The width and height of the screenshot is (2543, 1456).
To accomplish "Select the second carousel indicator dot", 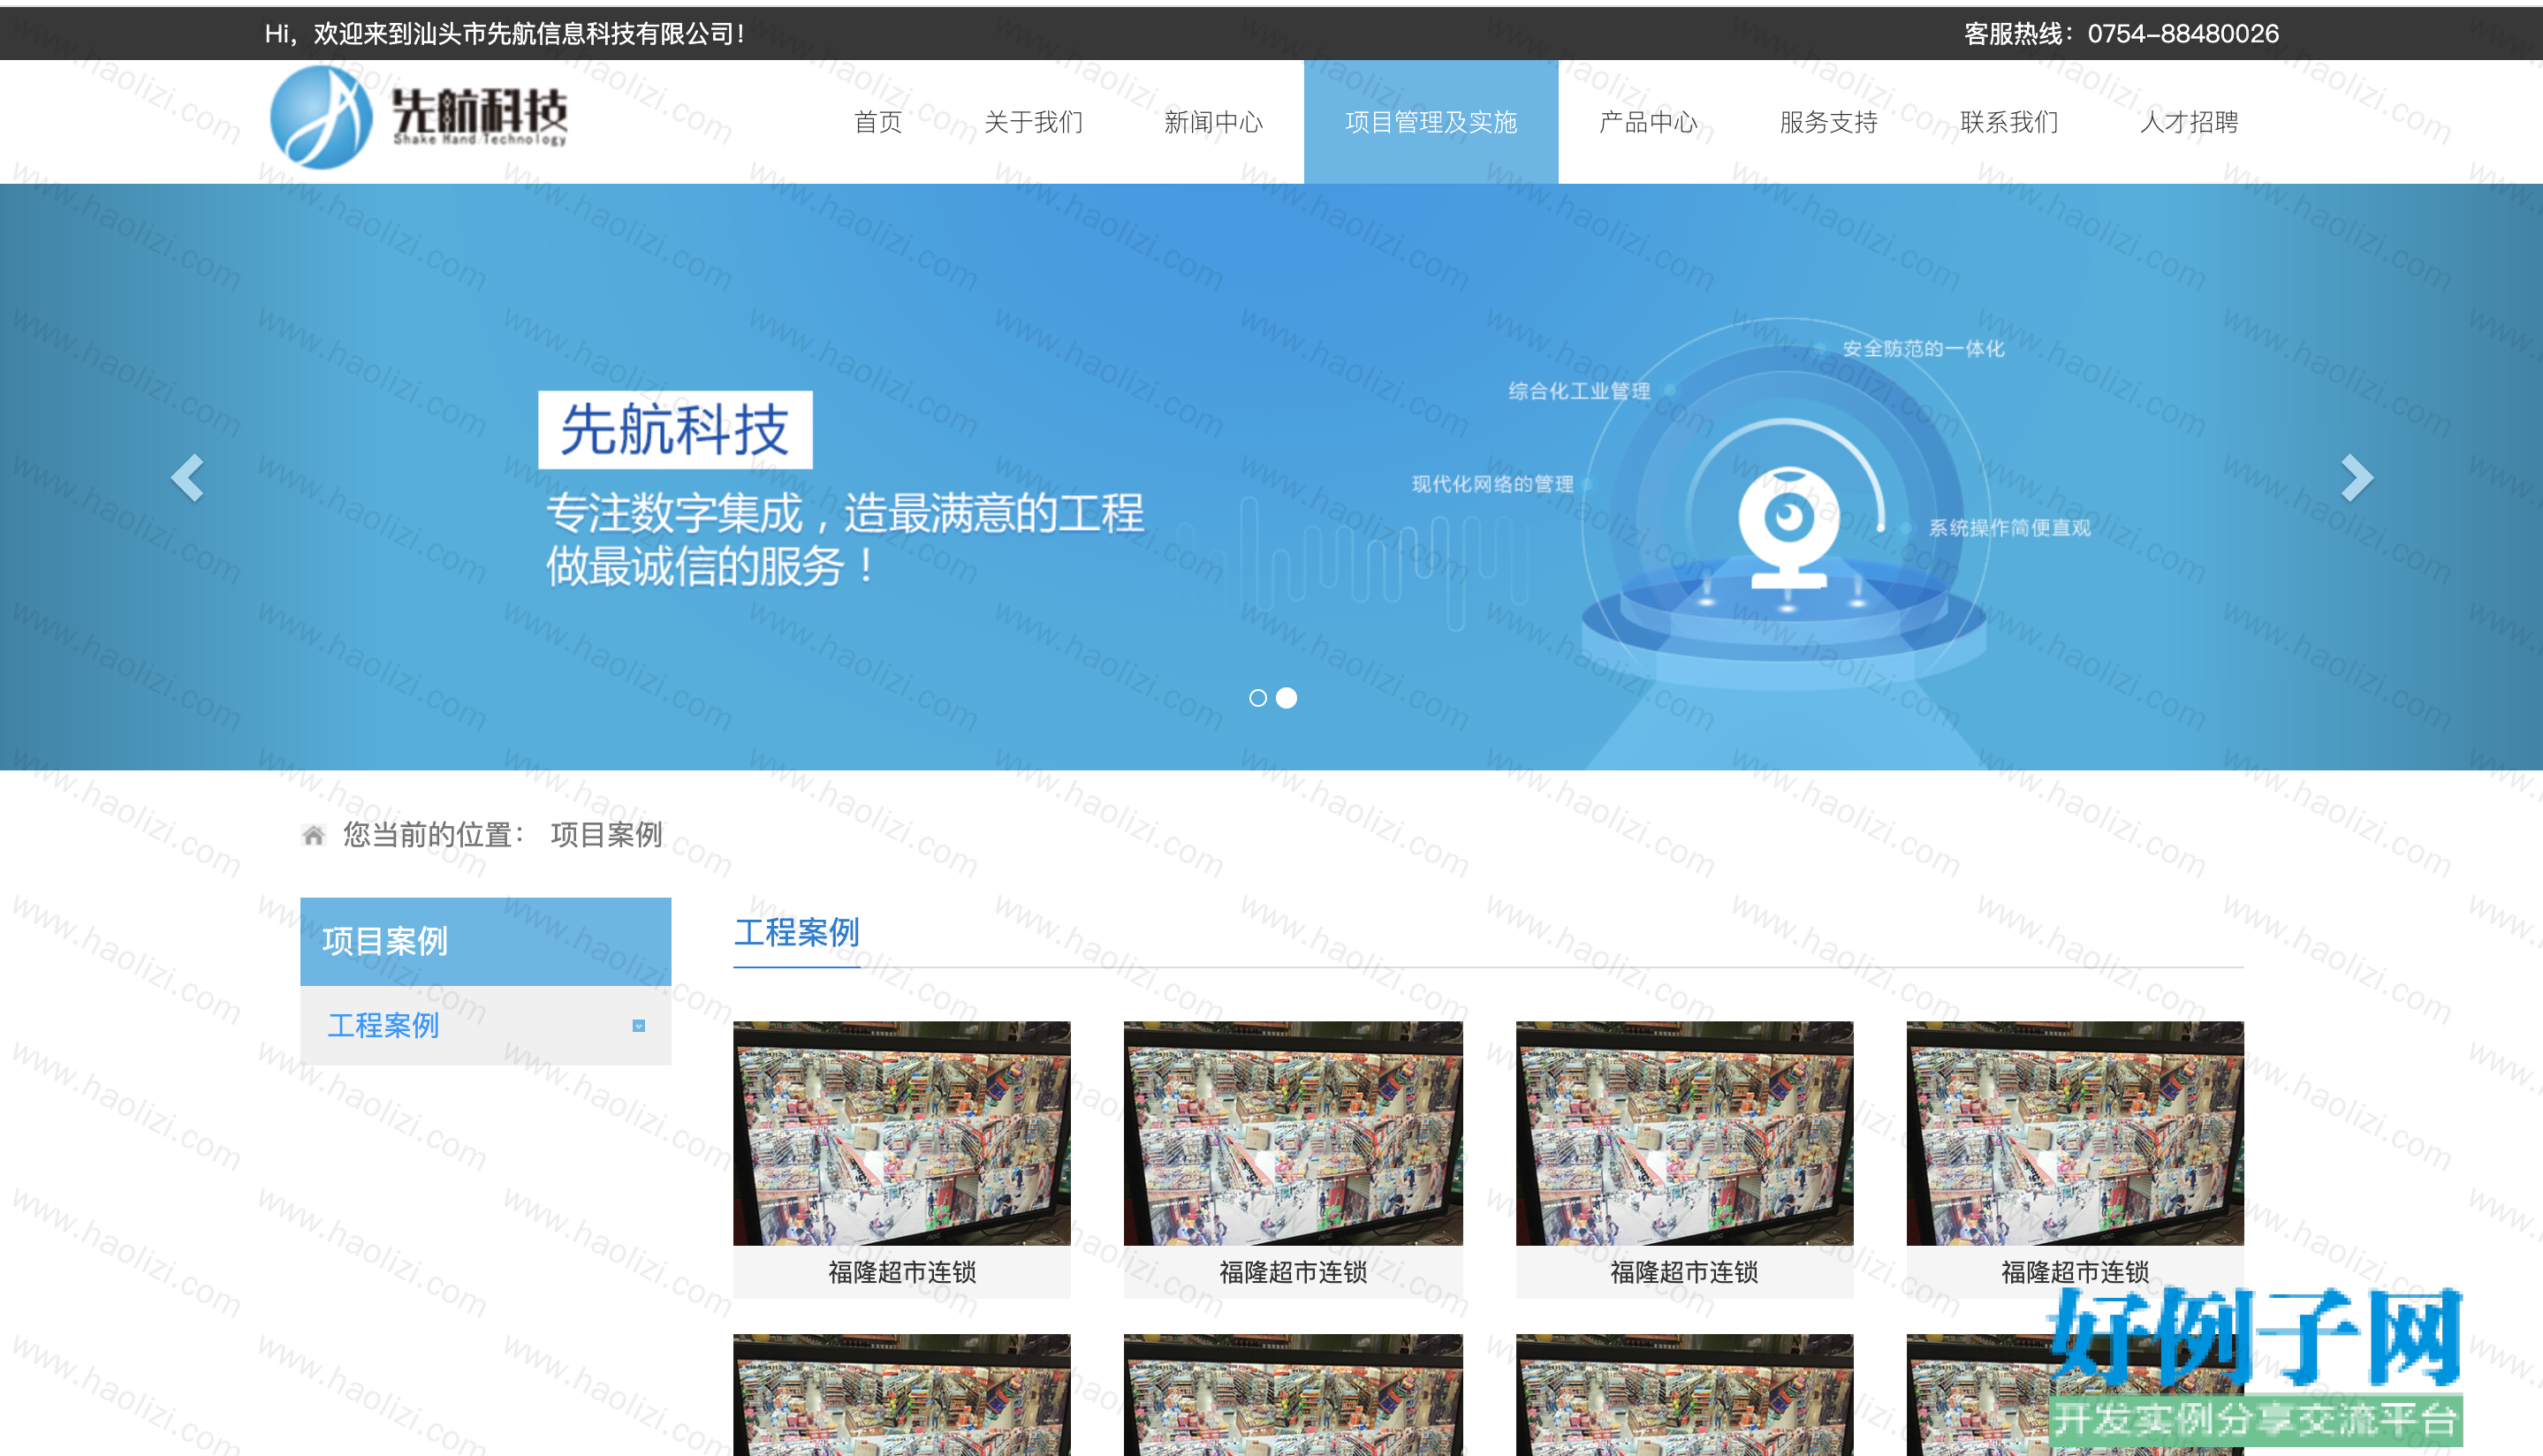I will tap(1287, 698).
